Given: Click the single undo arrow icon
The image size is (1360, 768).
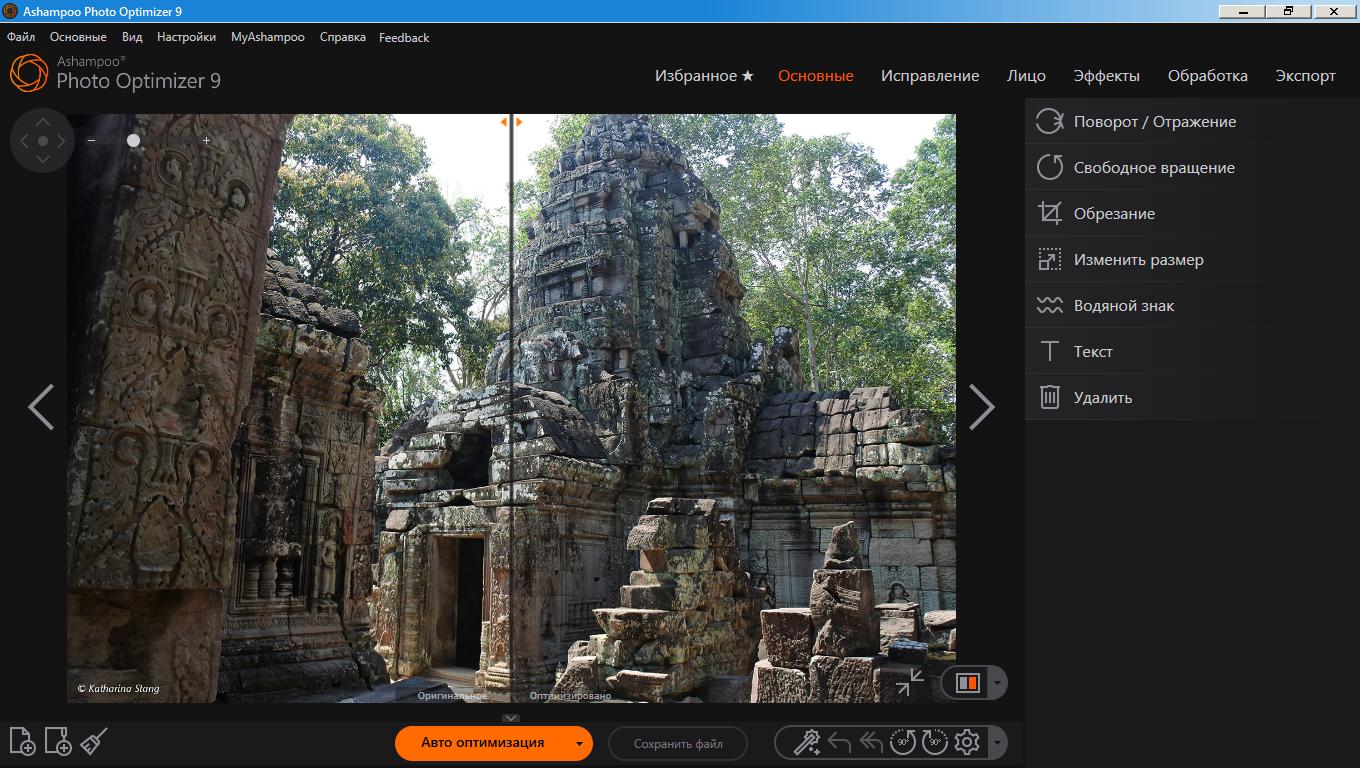Looking at the screenshot, I should 839,742.
